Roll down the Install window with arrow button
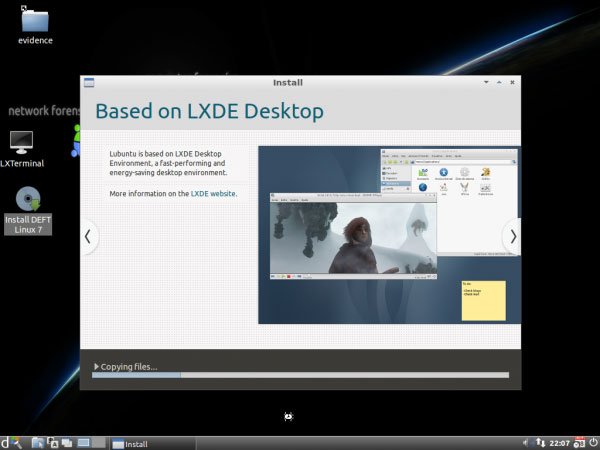Screen dimensions: 600x450 [x=486, y=82]
